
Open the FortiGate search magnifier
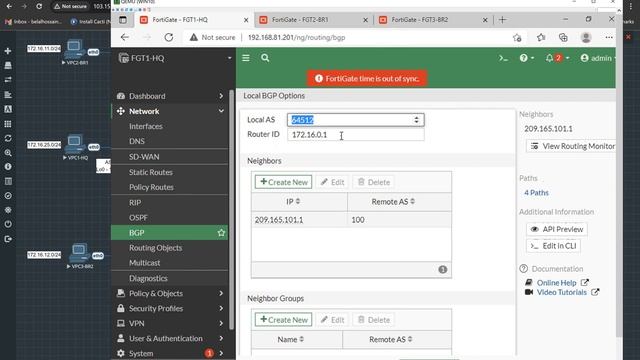click(265, 58)
